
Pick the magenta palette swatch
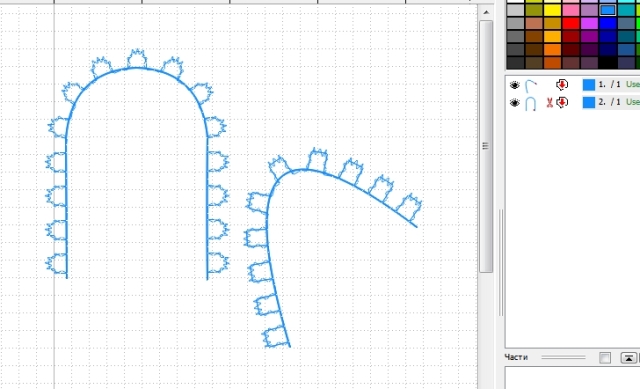tap(589, 23)
